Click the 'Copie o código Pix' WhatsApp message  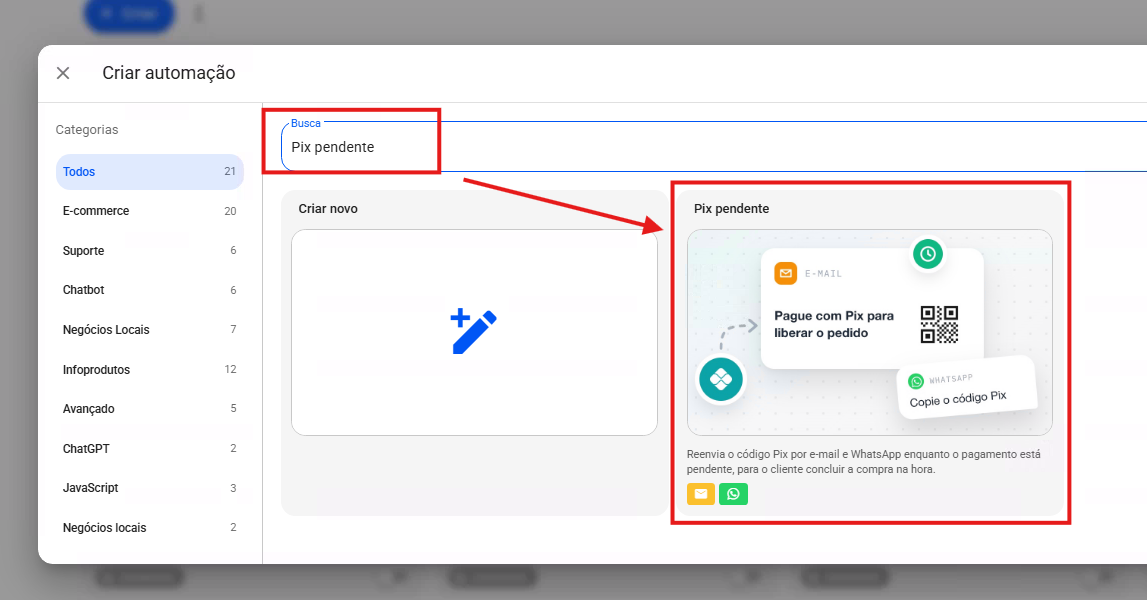click(x=958, y=399)
